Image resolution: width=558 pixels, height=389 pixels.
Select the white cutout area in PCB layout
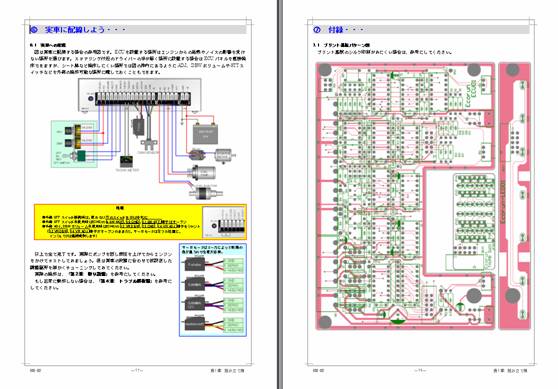[x=439, y=221]
